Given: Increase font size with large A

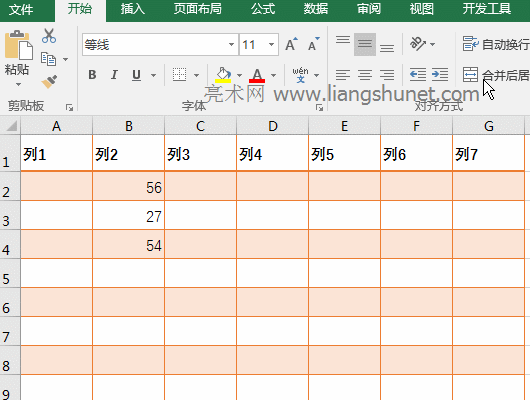Looking at the screenshot, I should 291,44.
